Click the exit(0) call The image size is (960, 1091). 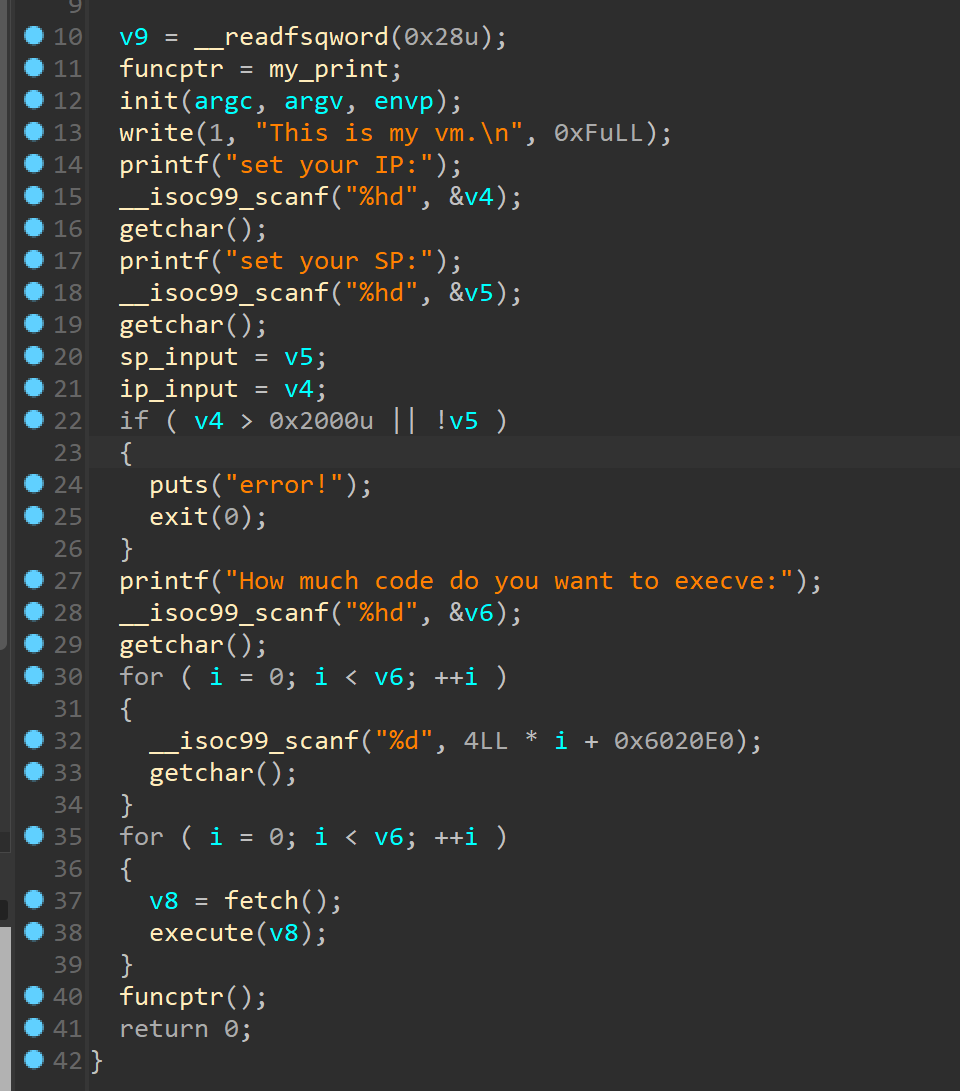tap(201, 517)
